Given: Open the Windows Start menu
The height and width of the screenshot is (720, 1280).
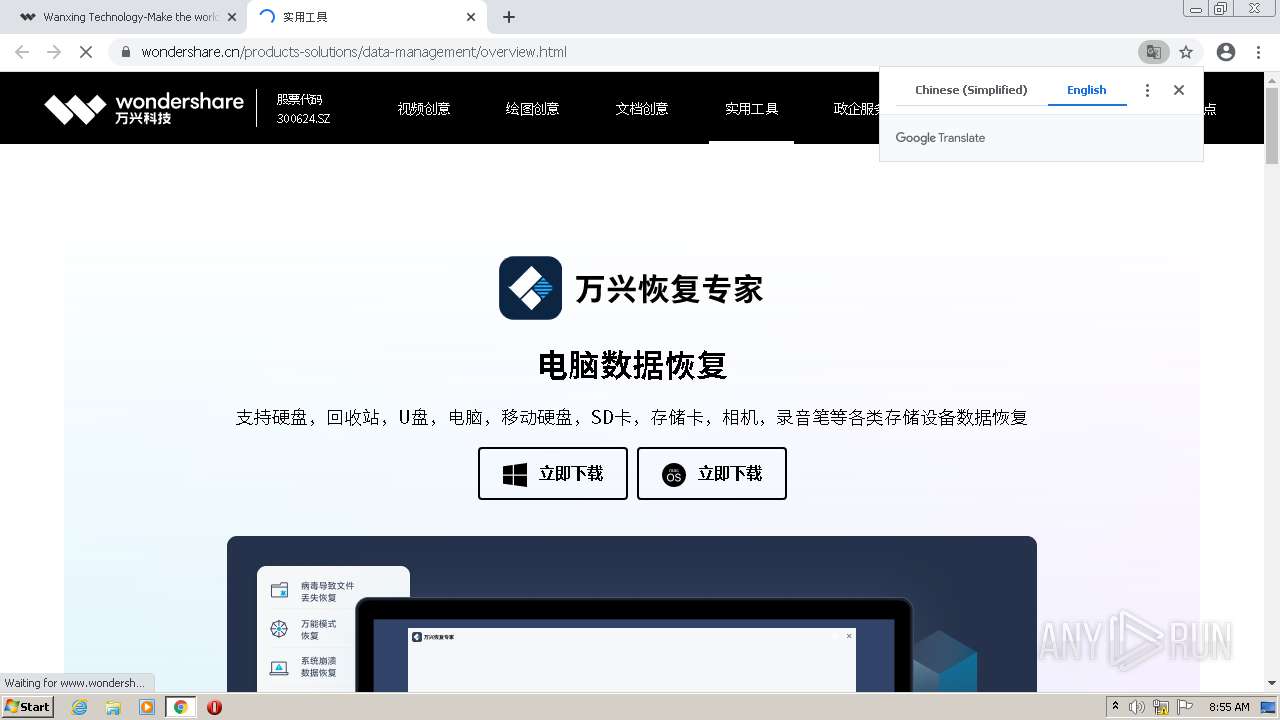Looking at the screenshot, I should [x=28, y=706].
